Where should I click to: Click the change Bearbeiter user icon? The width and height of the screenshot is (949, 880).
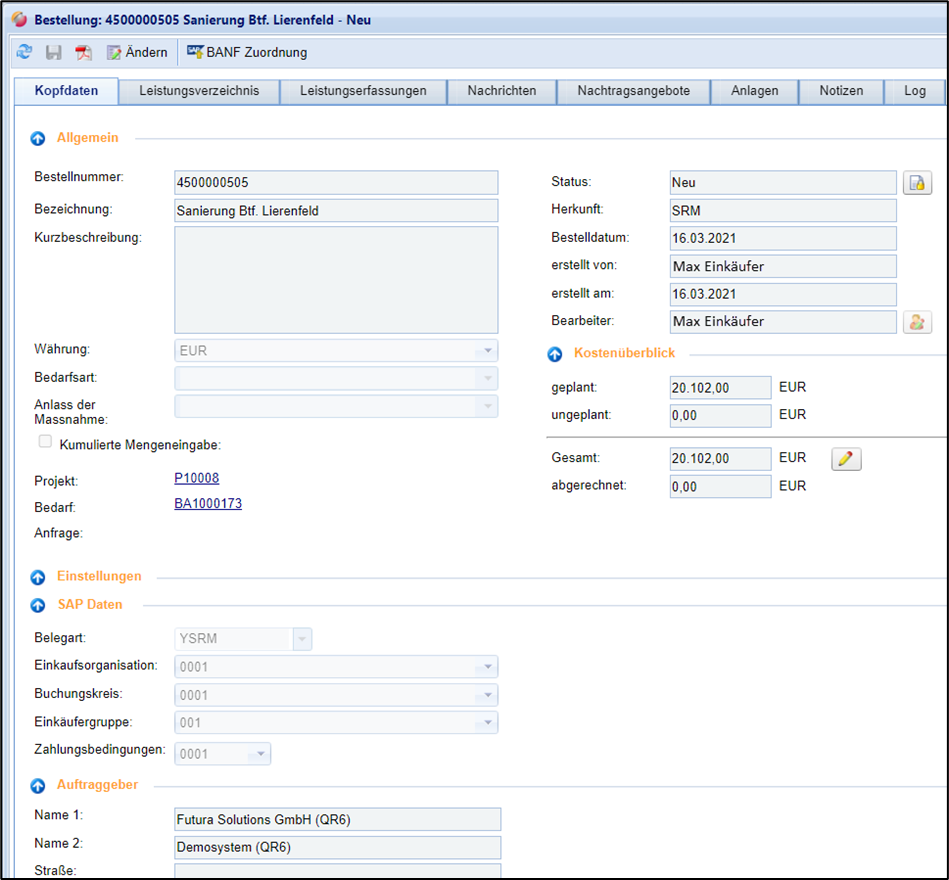pyautogui.click(x=917, y=322)
